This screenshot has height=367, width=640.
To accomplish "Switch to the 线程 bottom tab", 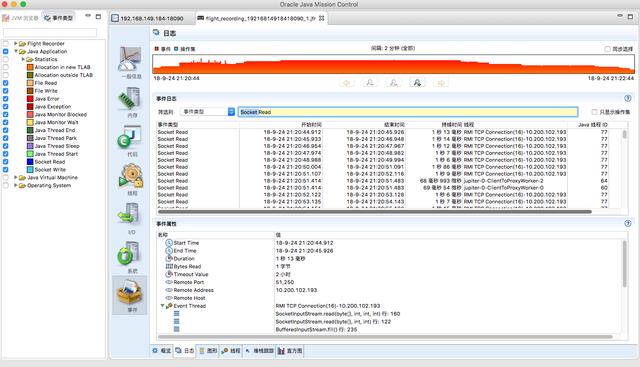I will pyautogui.click(x=231, y=351).
